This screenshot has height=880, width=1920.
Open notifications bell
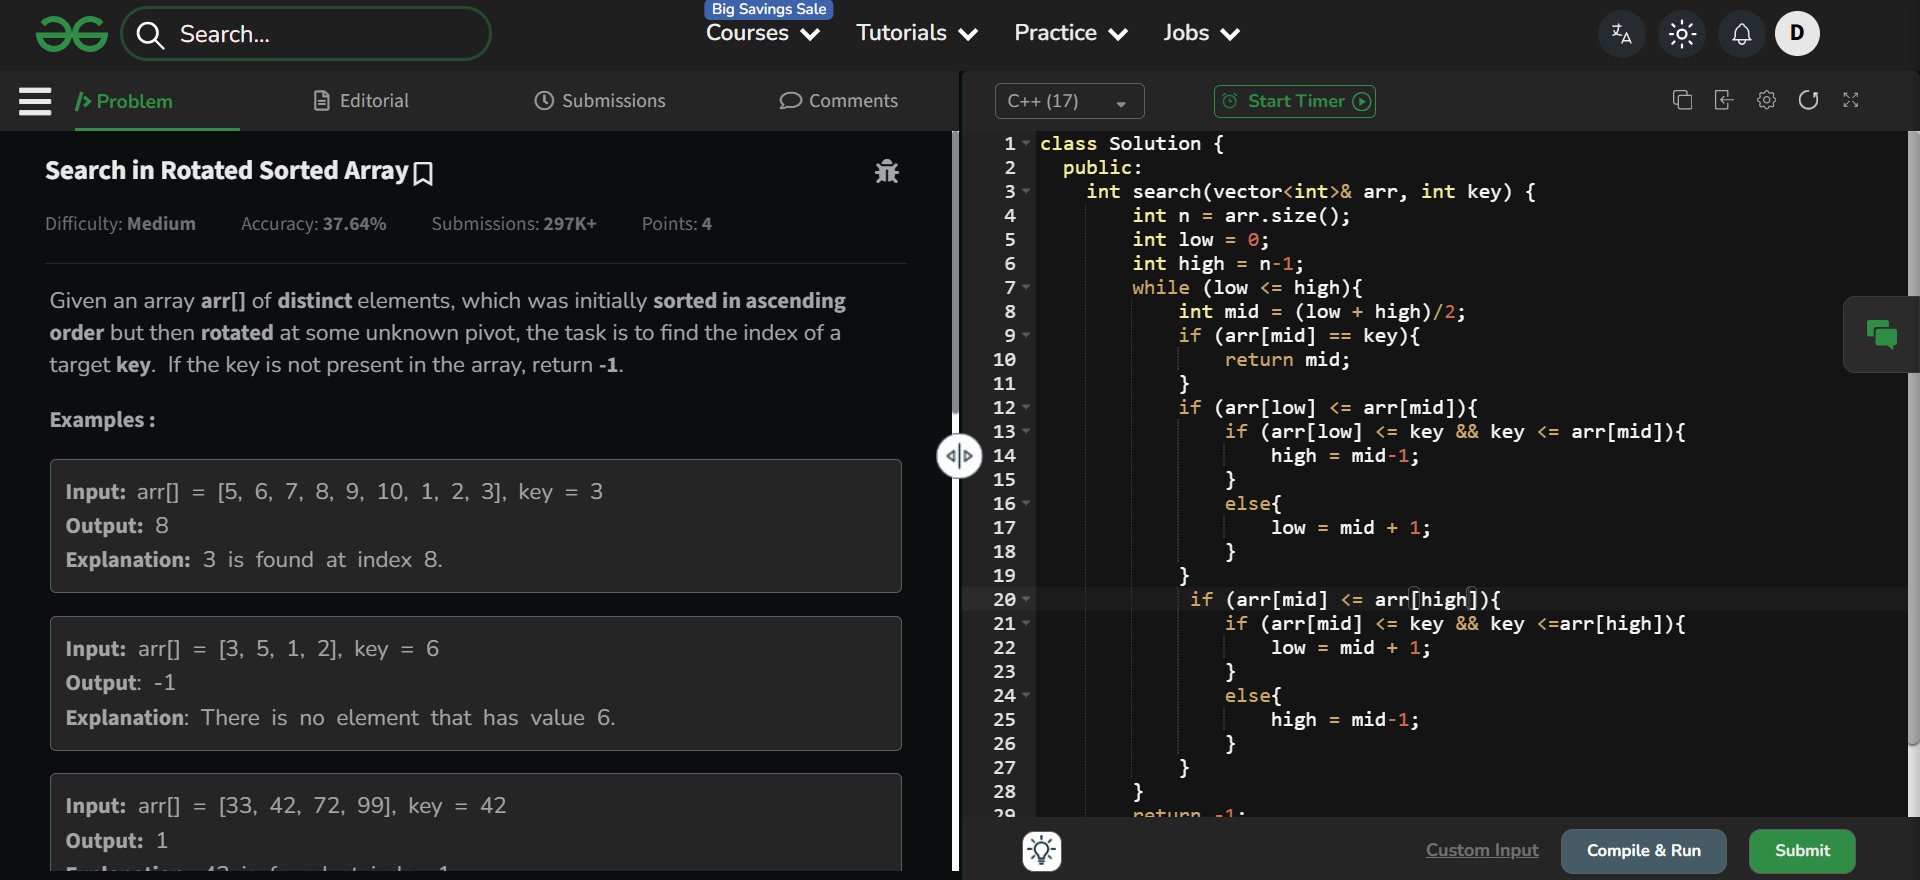click(1741, 34)
